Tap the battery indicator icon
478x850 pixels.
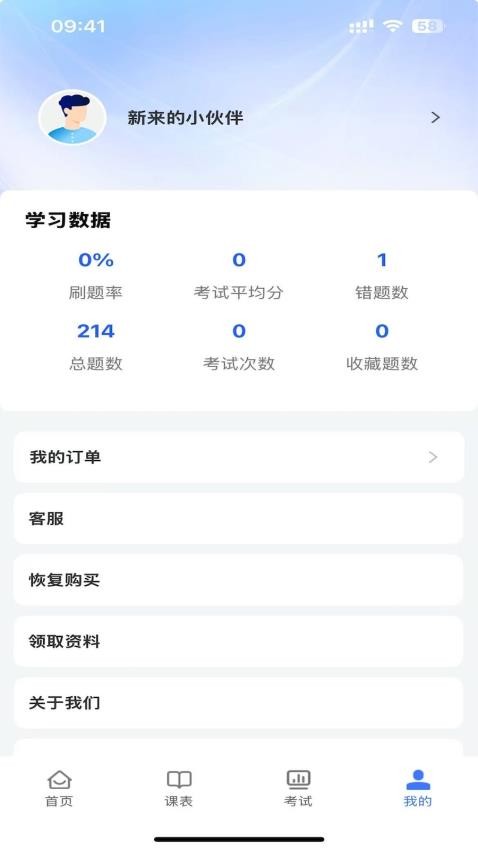(428, 25)
